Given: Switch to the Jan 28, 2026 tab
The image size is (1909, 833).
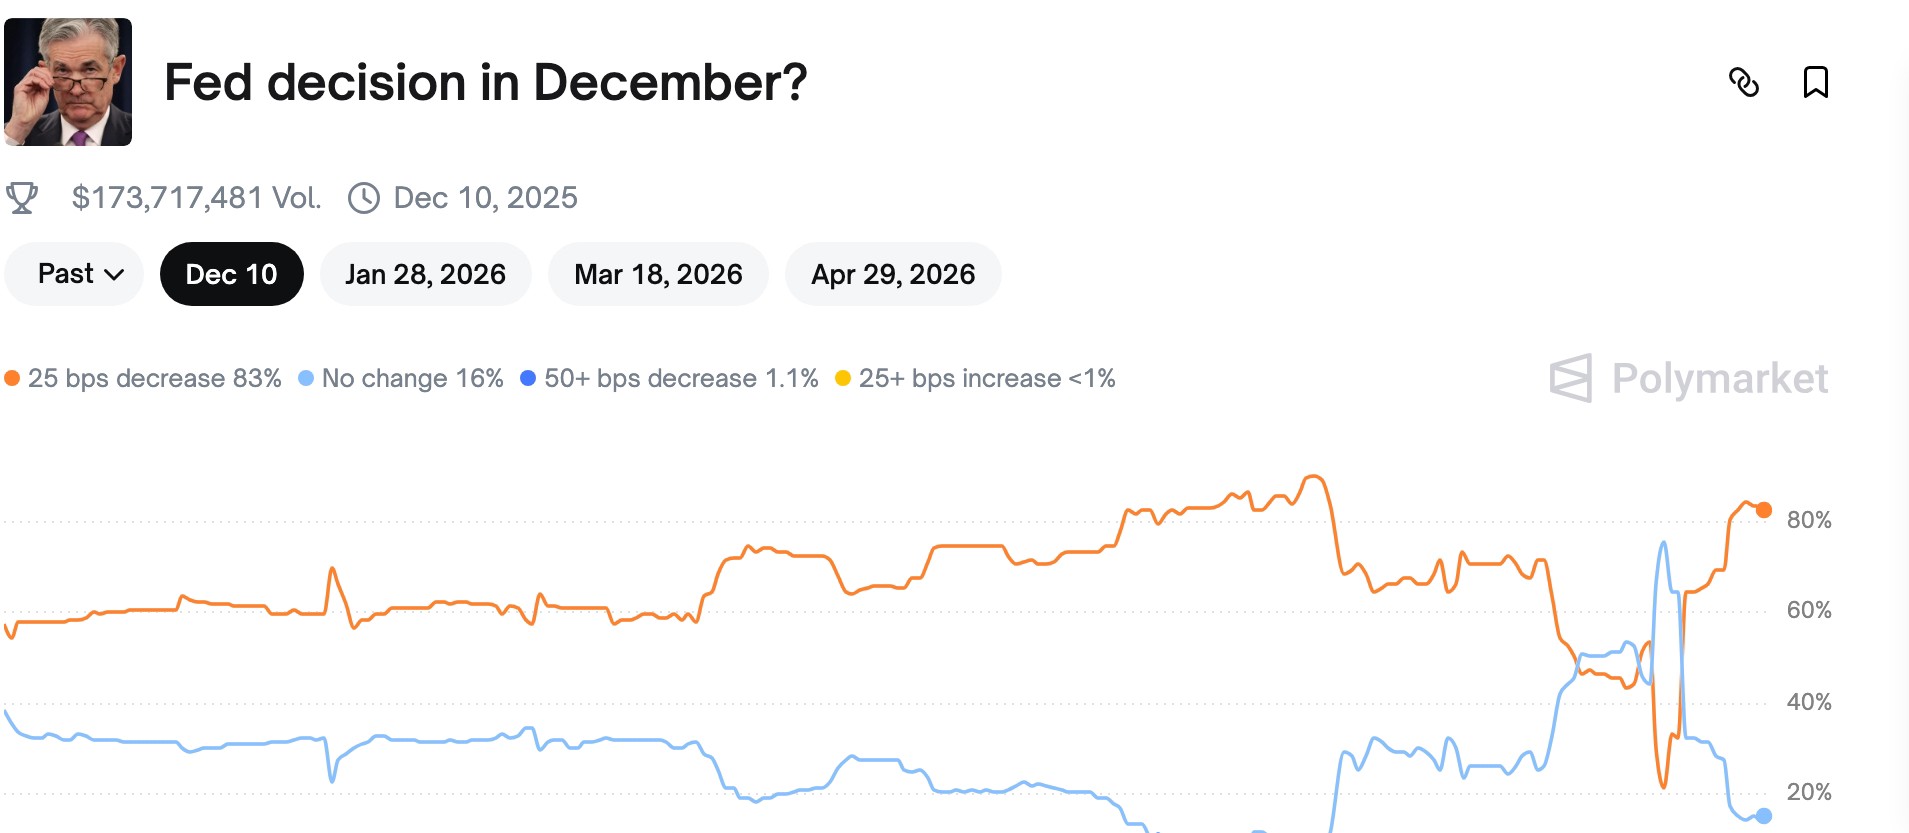Looking at the screenshot, I should click(x=426, y=273).
